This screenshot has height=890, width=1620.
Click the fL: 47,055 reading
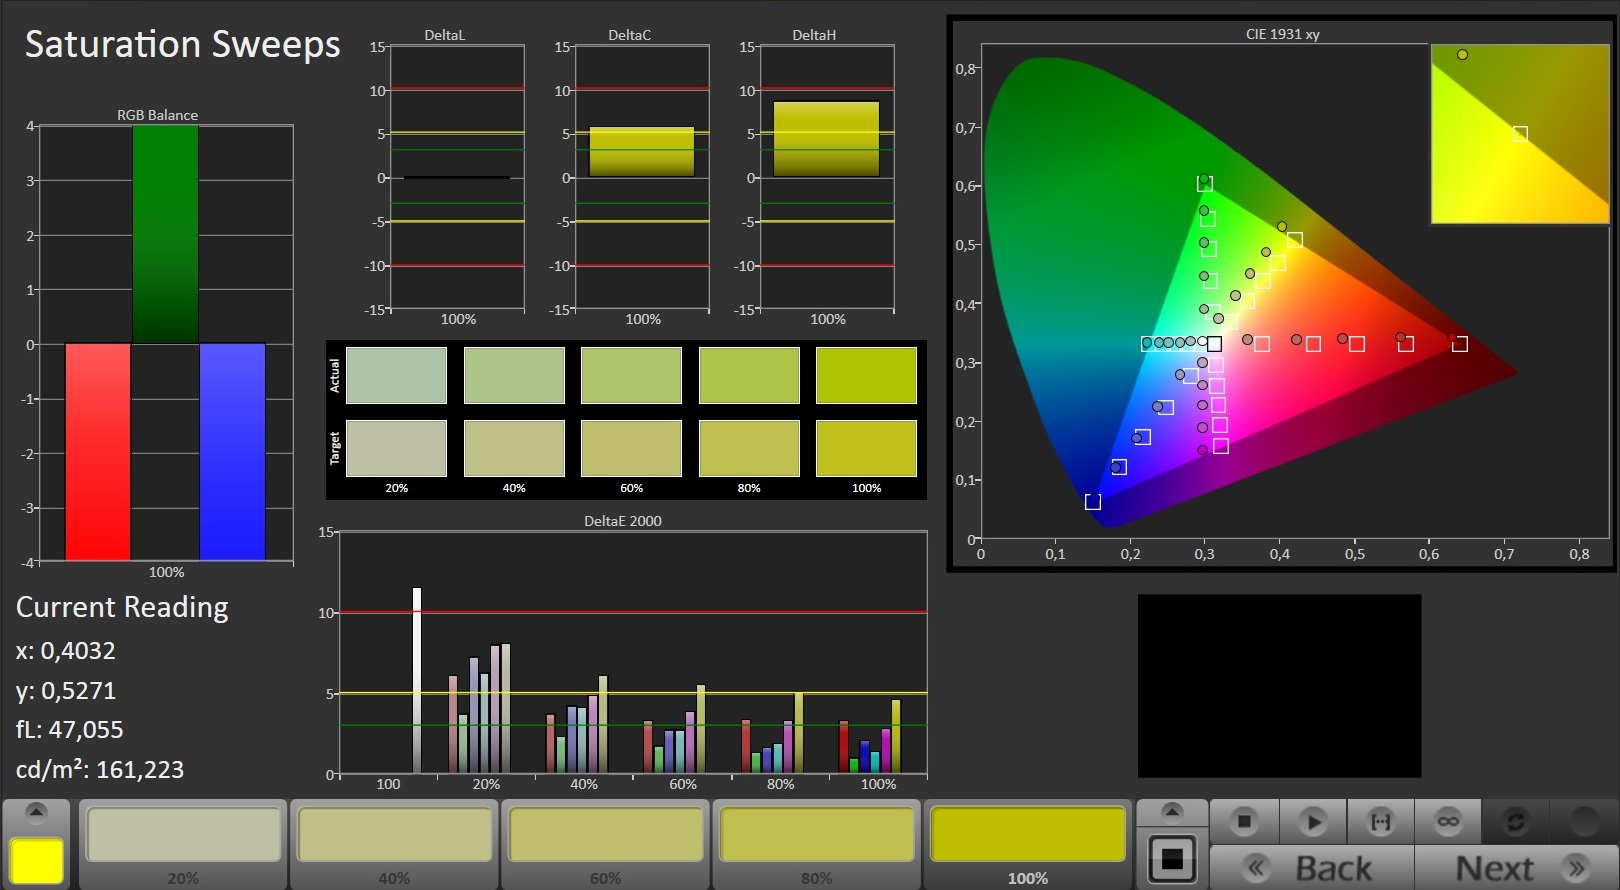coord(70,730)
